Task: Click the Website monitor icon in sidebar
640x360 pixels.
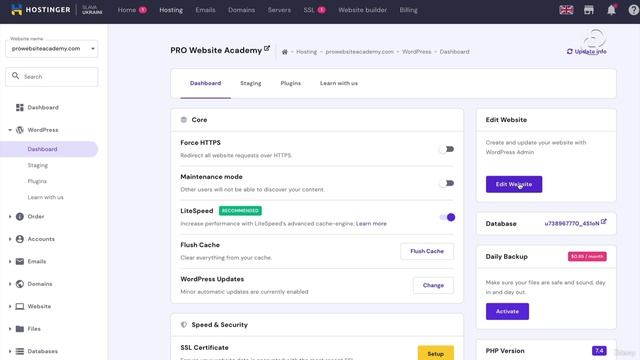Action: tap(20, 306)
